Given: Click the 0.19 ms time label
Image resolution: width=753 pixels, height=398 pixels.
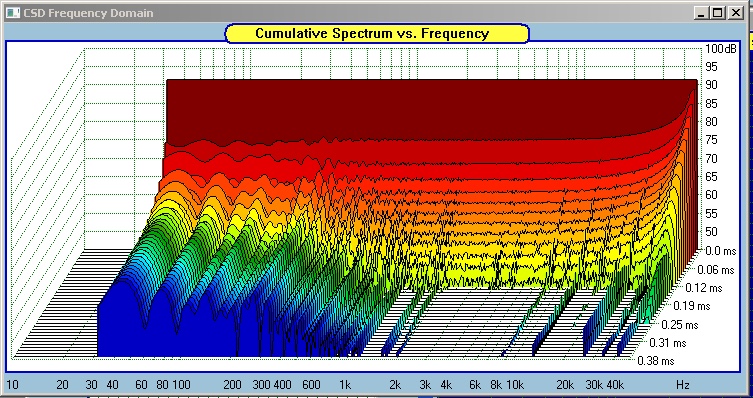Looking at the screenshot, I should 692,305.
